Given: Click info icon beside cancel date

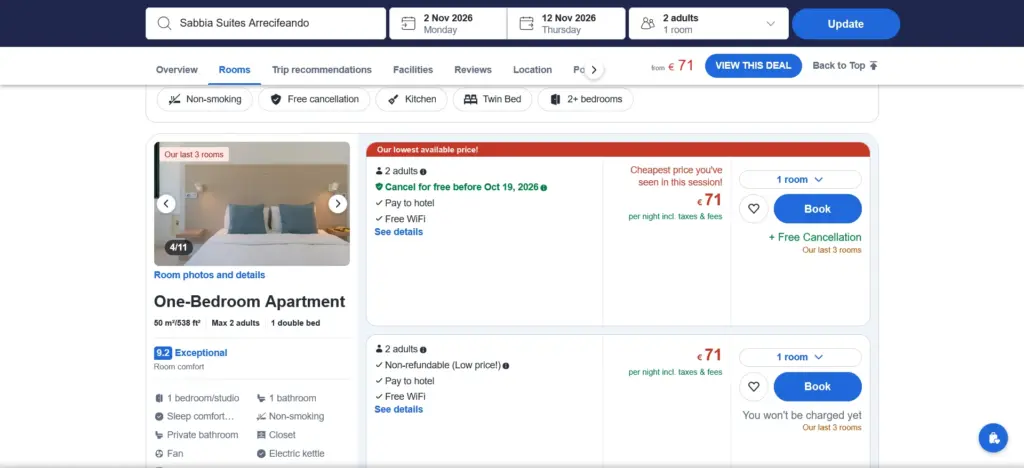Looking at the screenshot, I should (544, 187).
